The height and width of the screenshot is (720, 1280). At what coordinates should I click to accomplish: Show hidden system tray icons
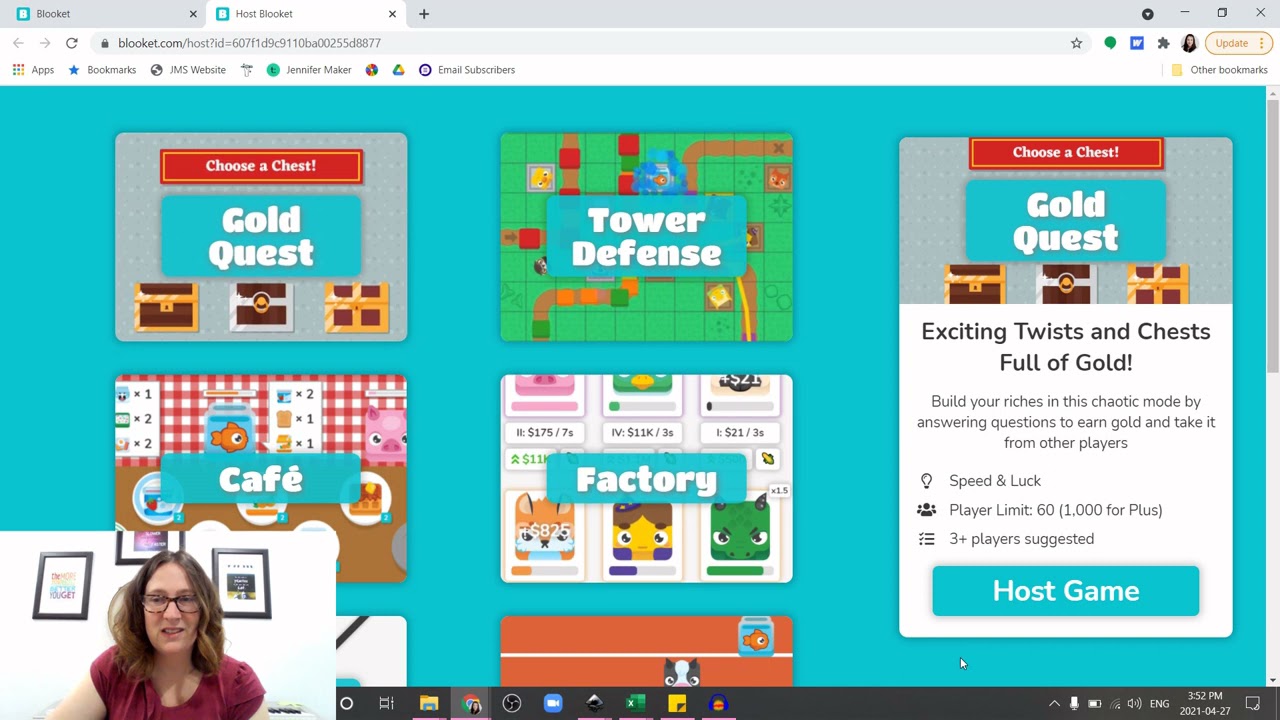tap(1054, 704)
